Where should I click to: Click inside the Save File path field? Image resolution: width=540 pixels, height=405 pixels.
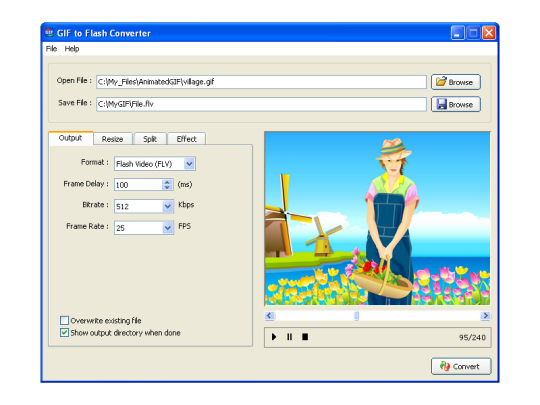pyautogui.click(x=261, y=104)
